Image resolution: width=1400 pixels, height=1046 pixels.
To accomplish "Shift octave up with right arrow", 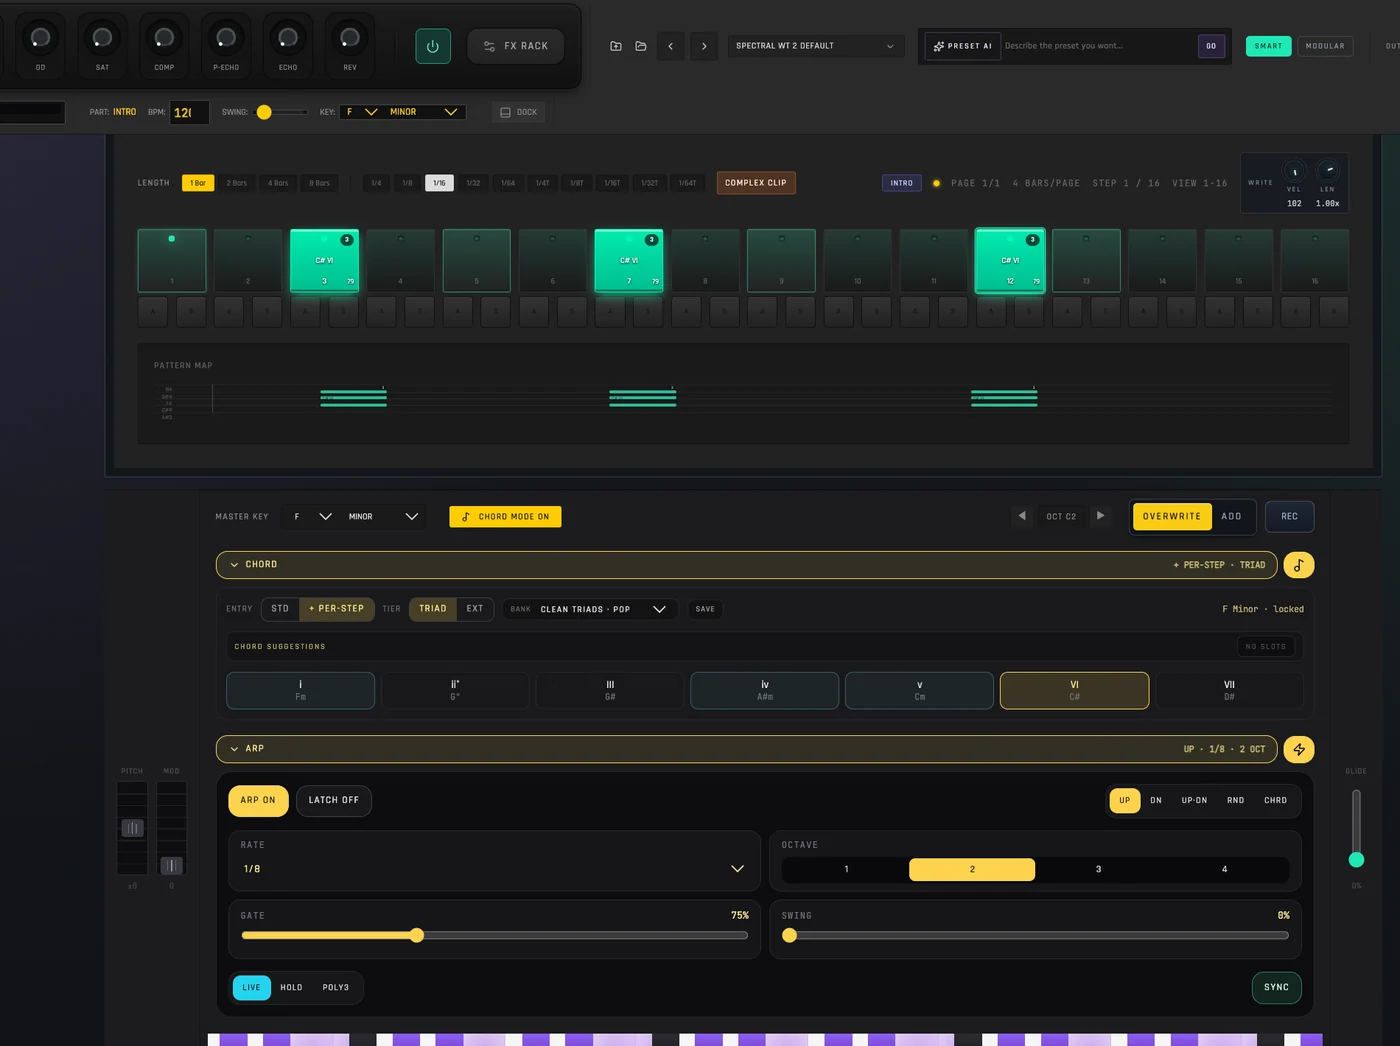I will coord(1100,516).
